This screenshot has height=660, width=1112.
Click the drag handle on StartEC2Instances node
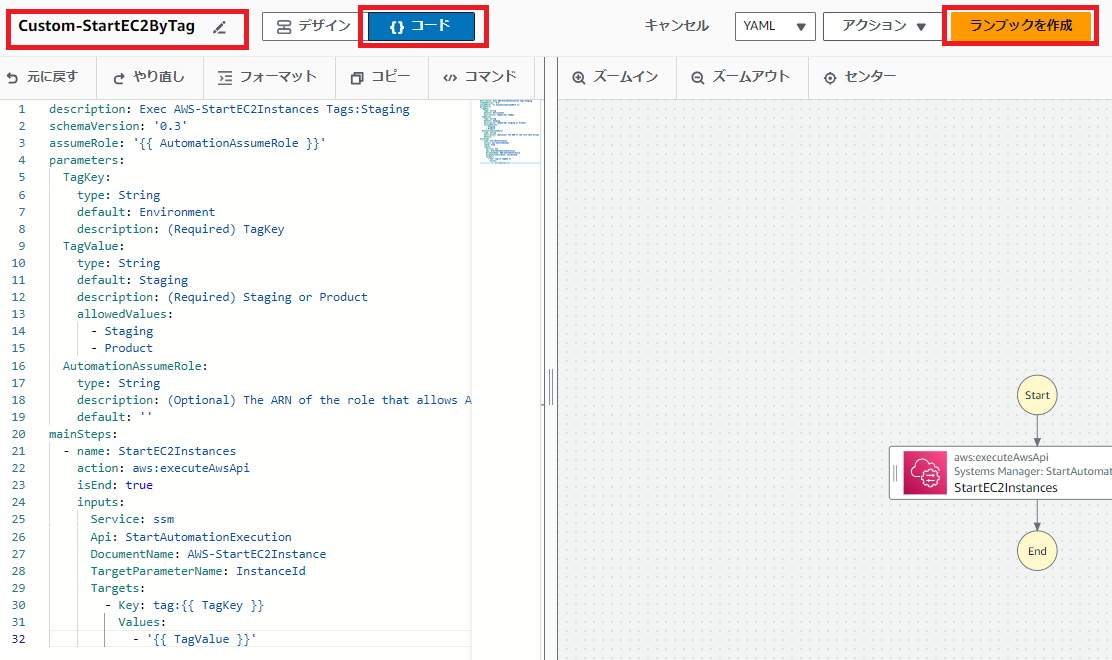[x=895, y=473]
